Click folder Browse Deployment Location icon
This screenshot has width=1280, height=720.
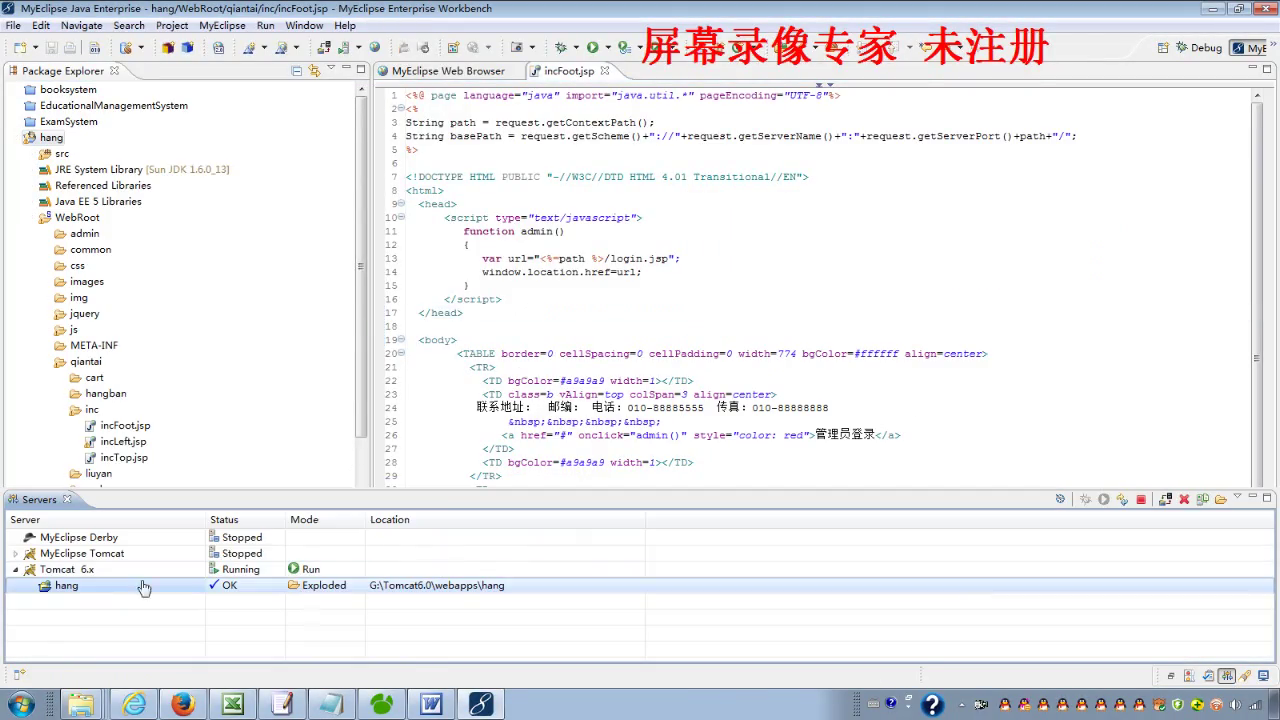[x=1221, y=499]
